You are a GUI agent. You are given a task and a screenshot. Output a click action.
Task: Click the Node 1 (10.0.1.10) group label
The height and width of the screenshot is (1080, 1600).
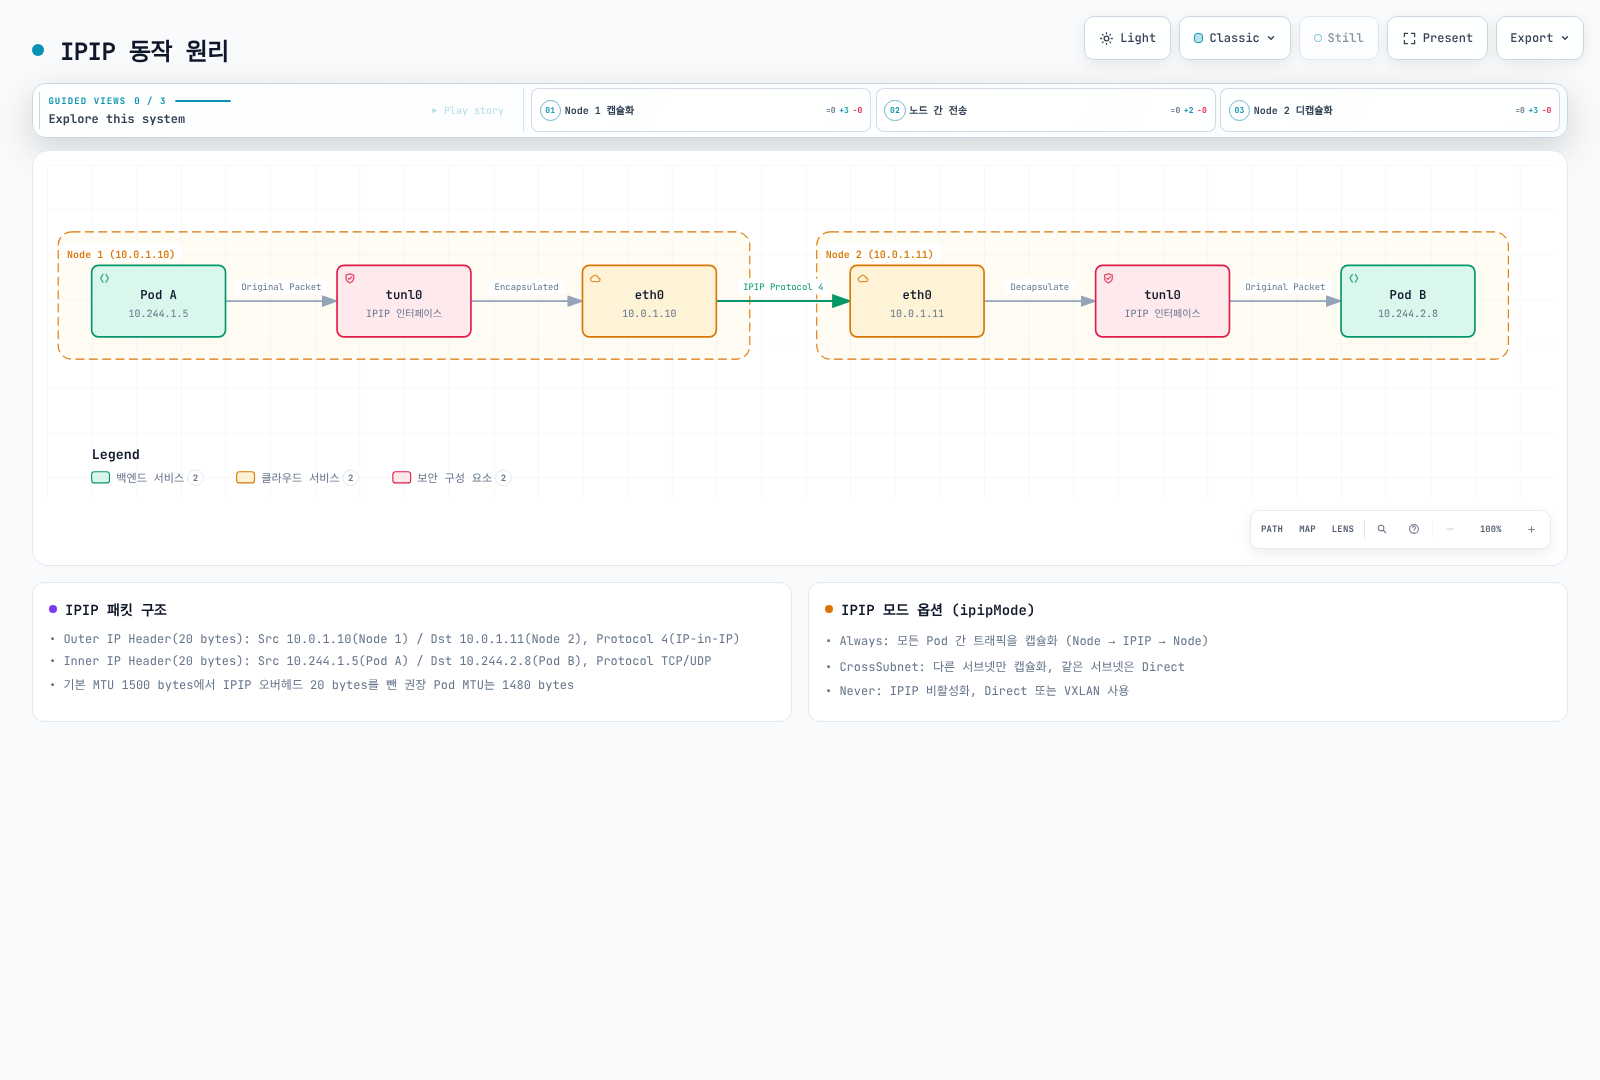pyautogui.click(x=121, y=255)
